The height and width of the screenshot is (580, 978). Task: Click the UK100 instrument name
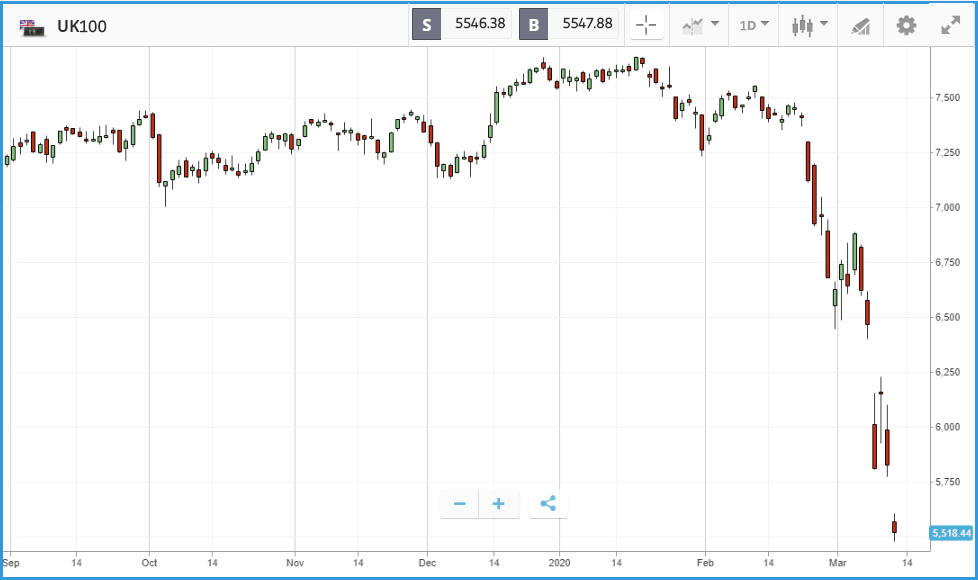(x=82, y=26)
